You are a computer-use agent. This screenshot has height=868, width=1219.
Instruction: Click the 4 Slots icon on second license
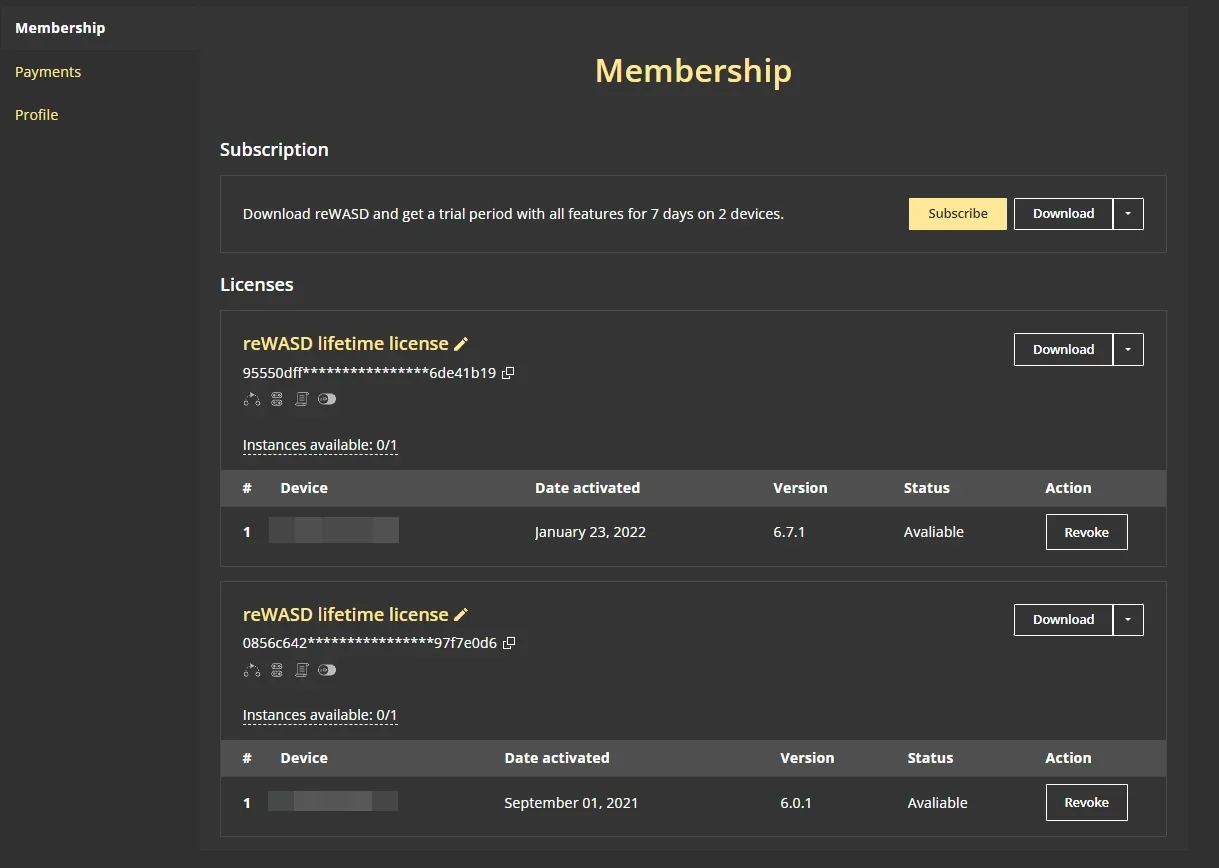(277, 670)
